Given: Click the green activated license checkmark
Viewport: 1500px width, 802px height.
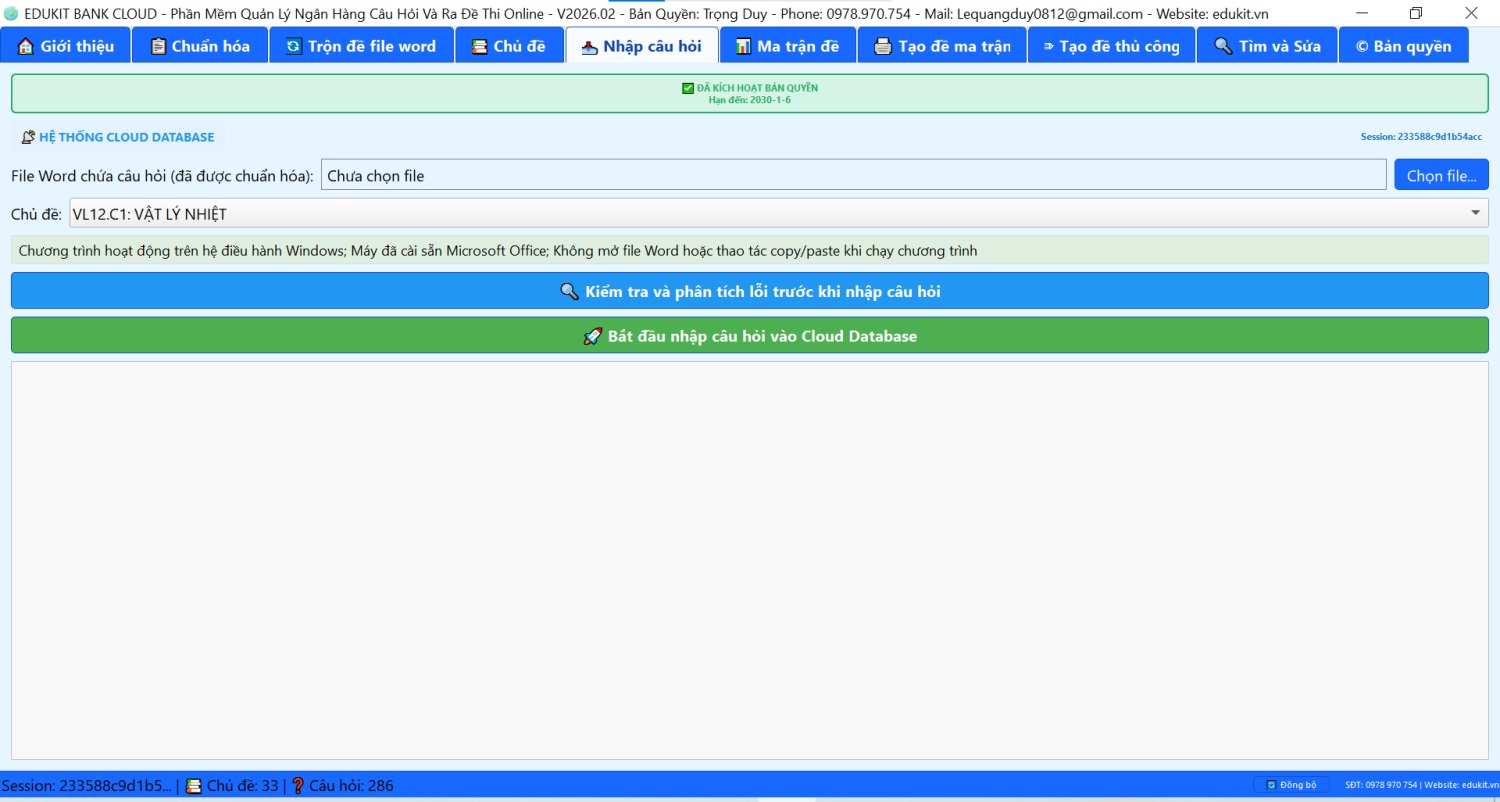Looking at the screenshot, I should 688,88.
